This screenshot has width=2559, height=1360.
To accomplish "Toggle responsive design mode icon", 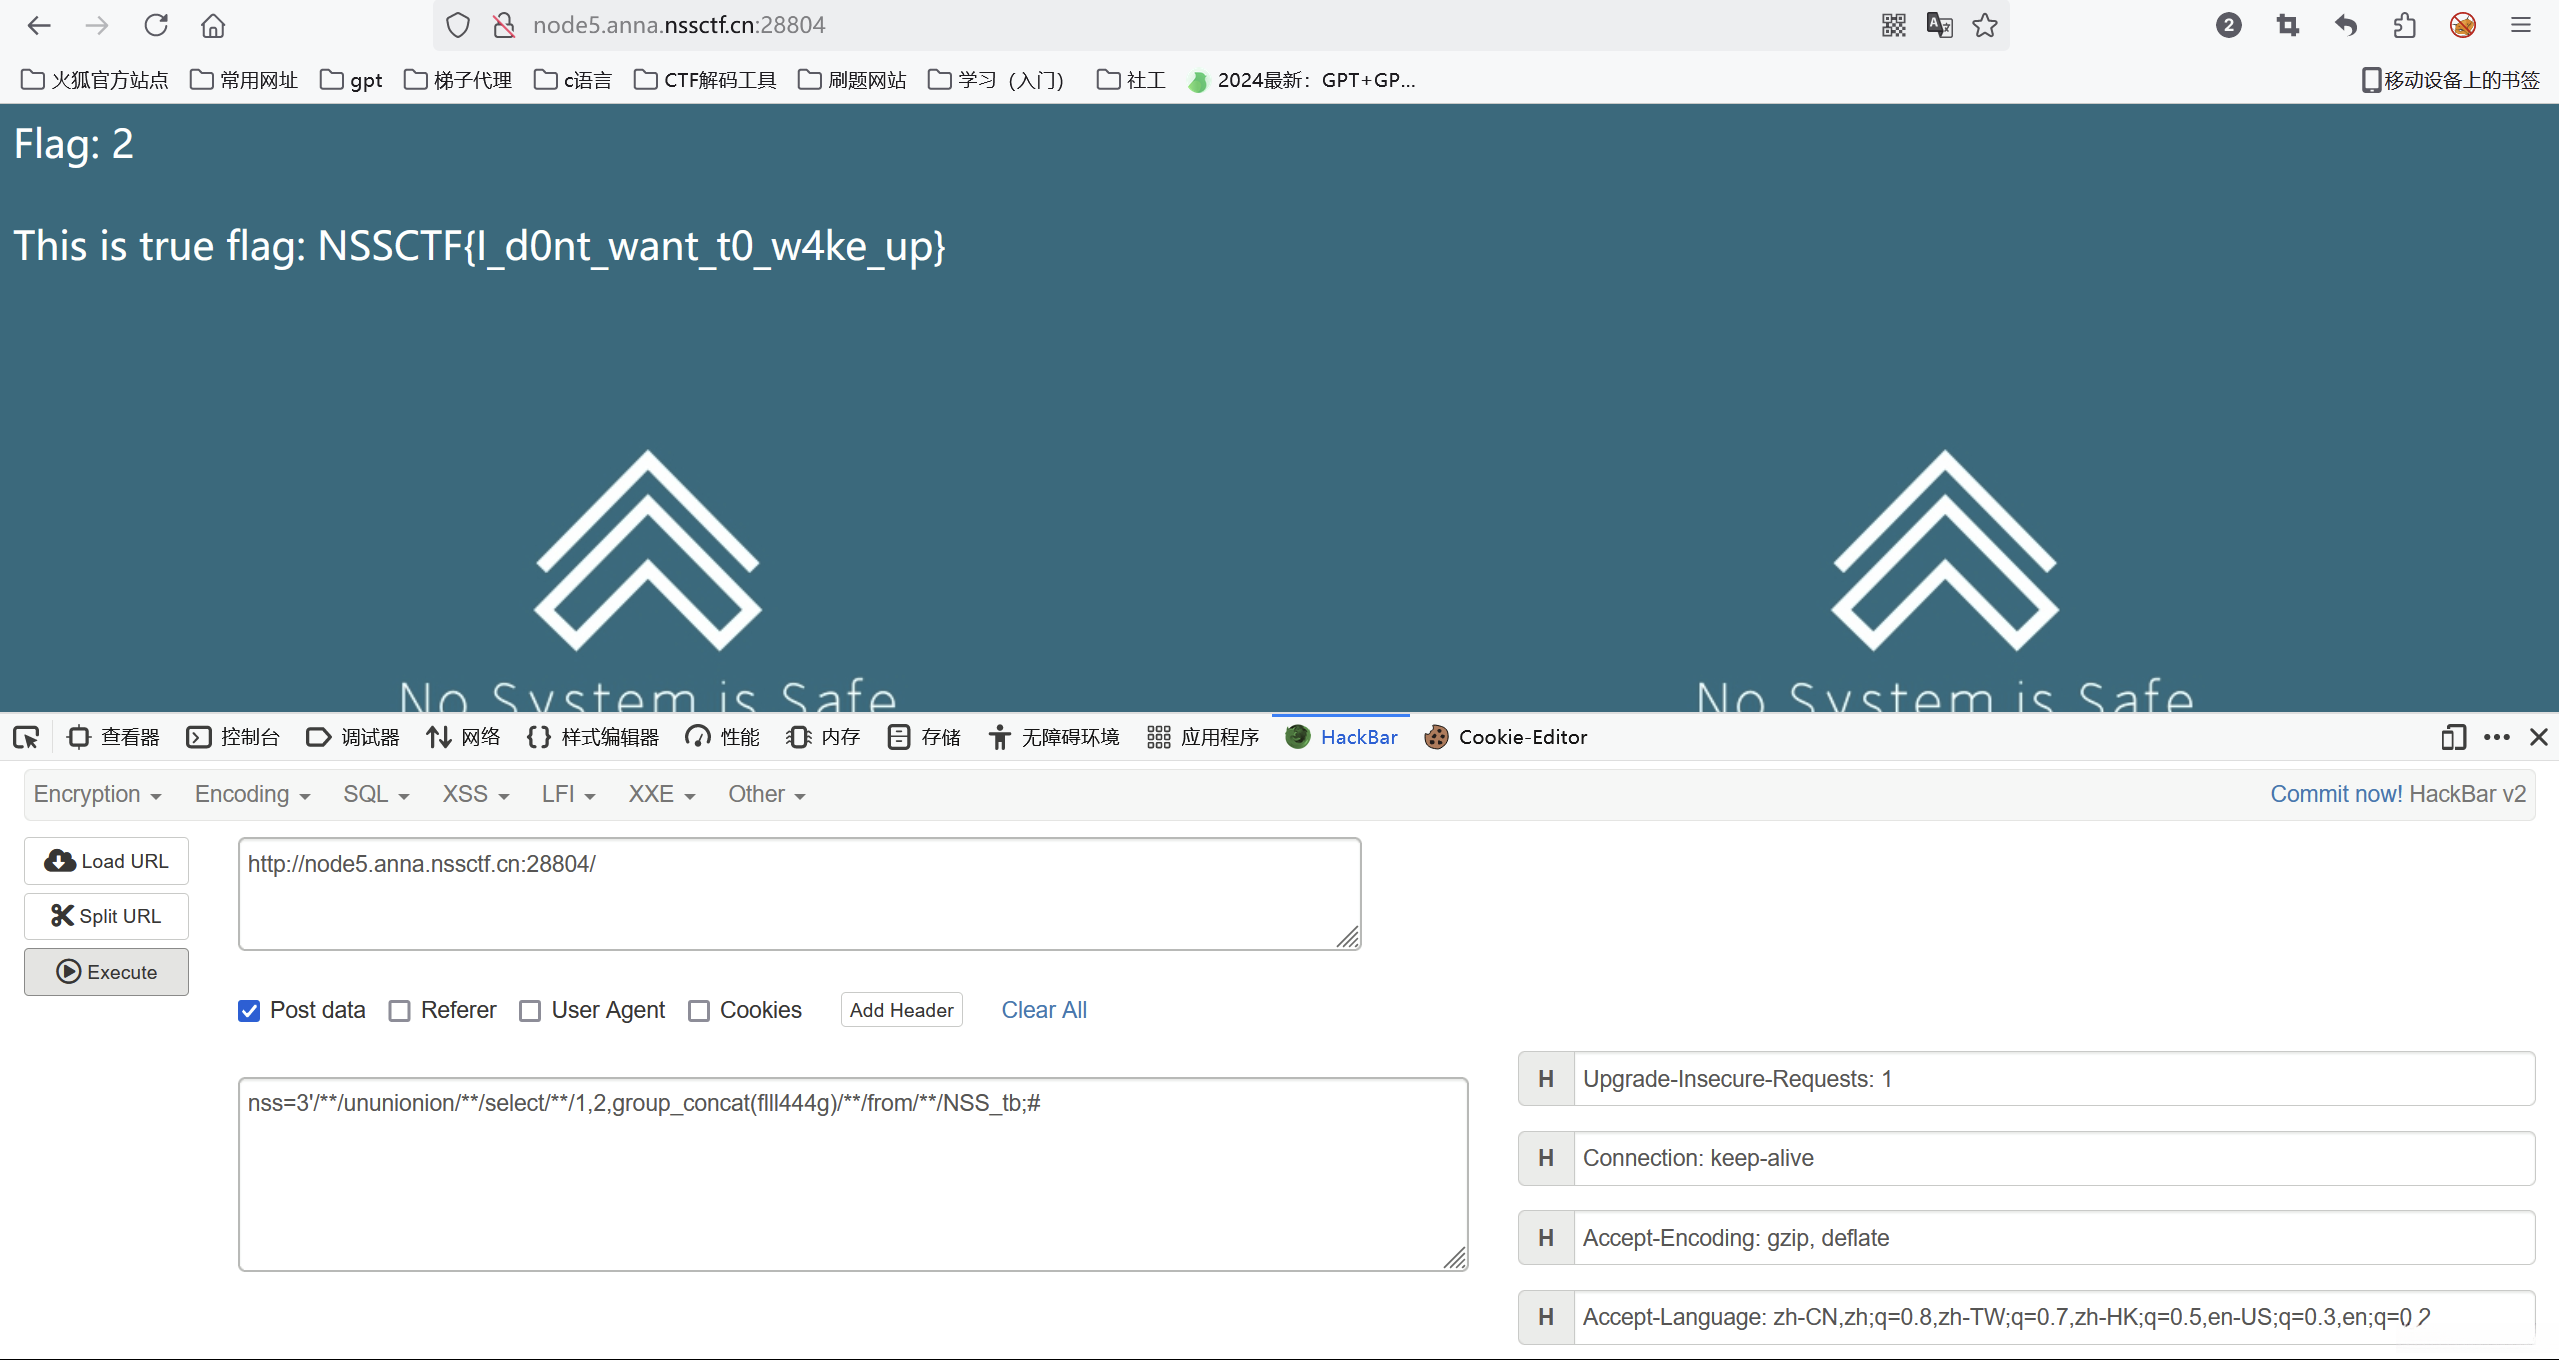I will pyautogui.click(x=2453, y=737).
